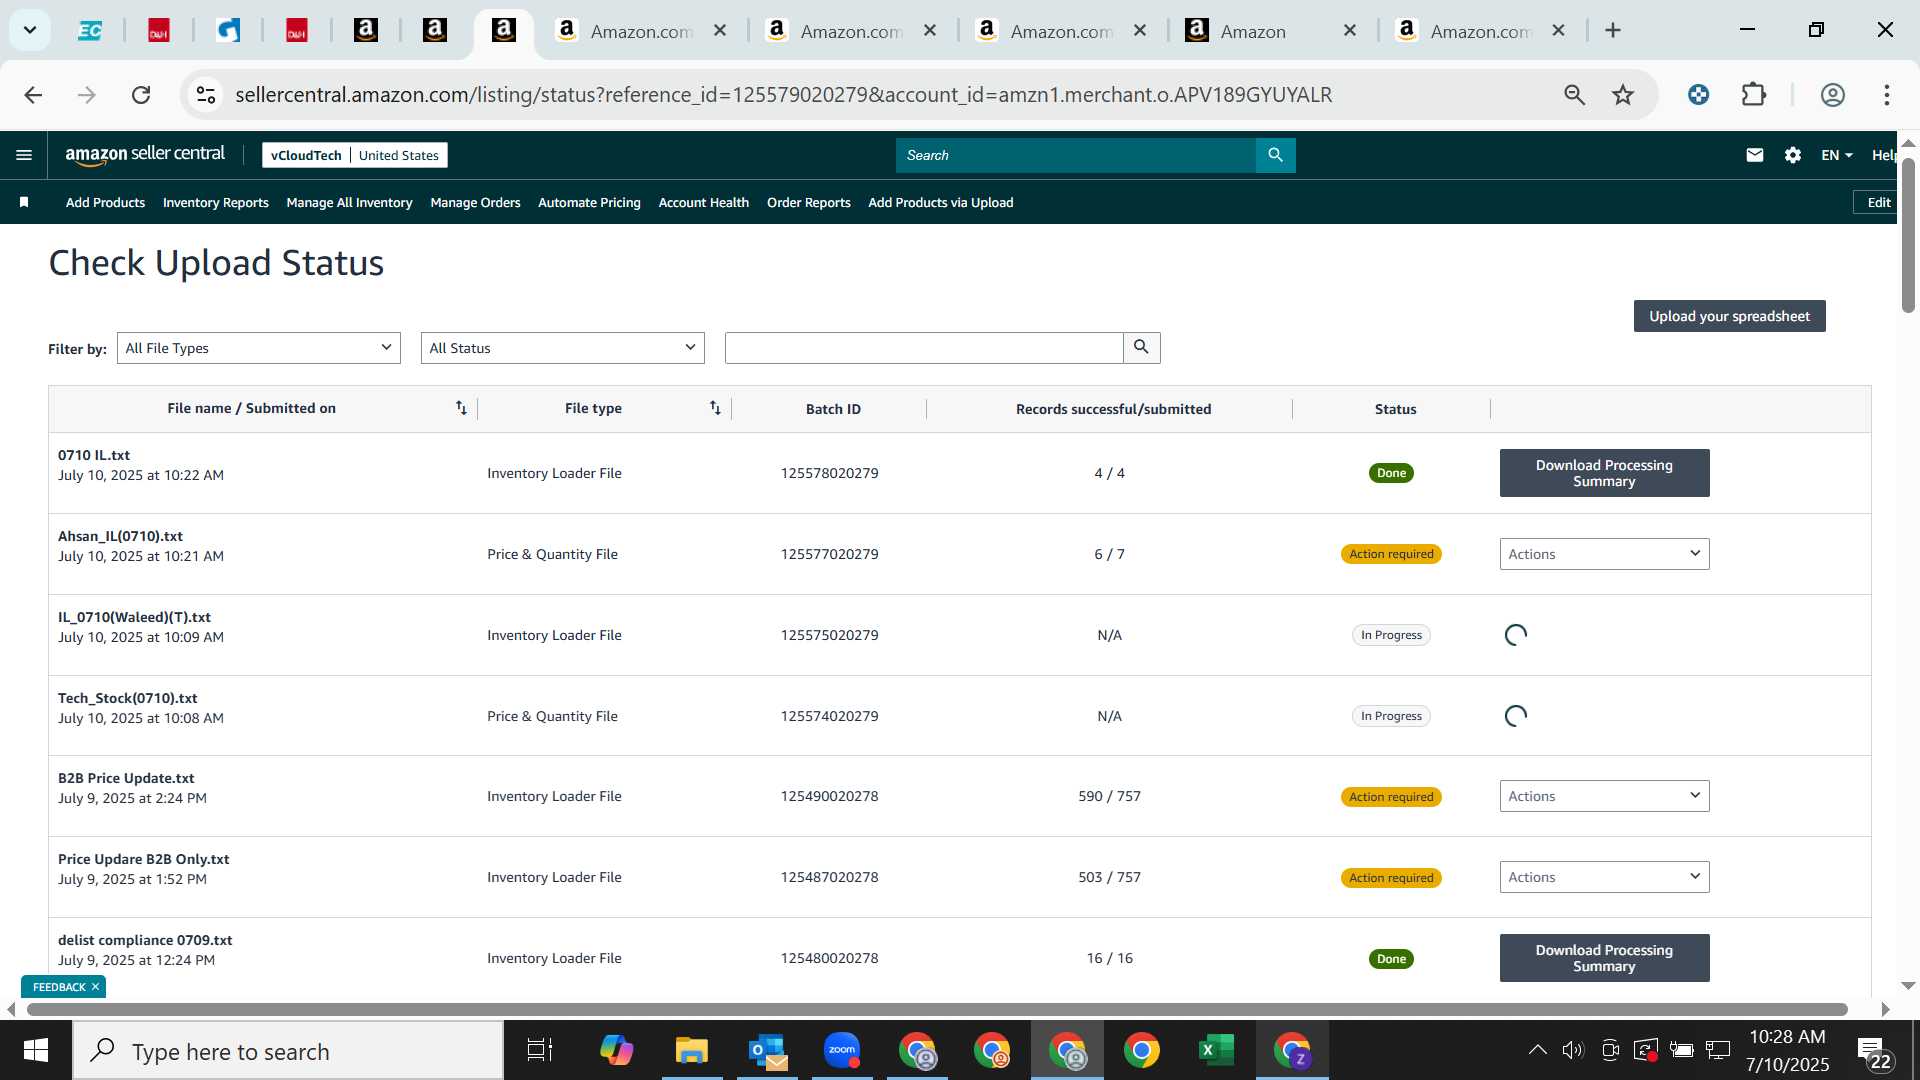Click the Upload your spreadsheet button
Viewport: 1920px width, 1080px height.
[1729, 316]
